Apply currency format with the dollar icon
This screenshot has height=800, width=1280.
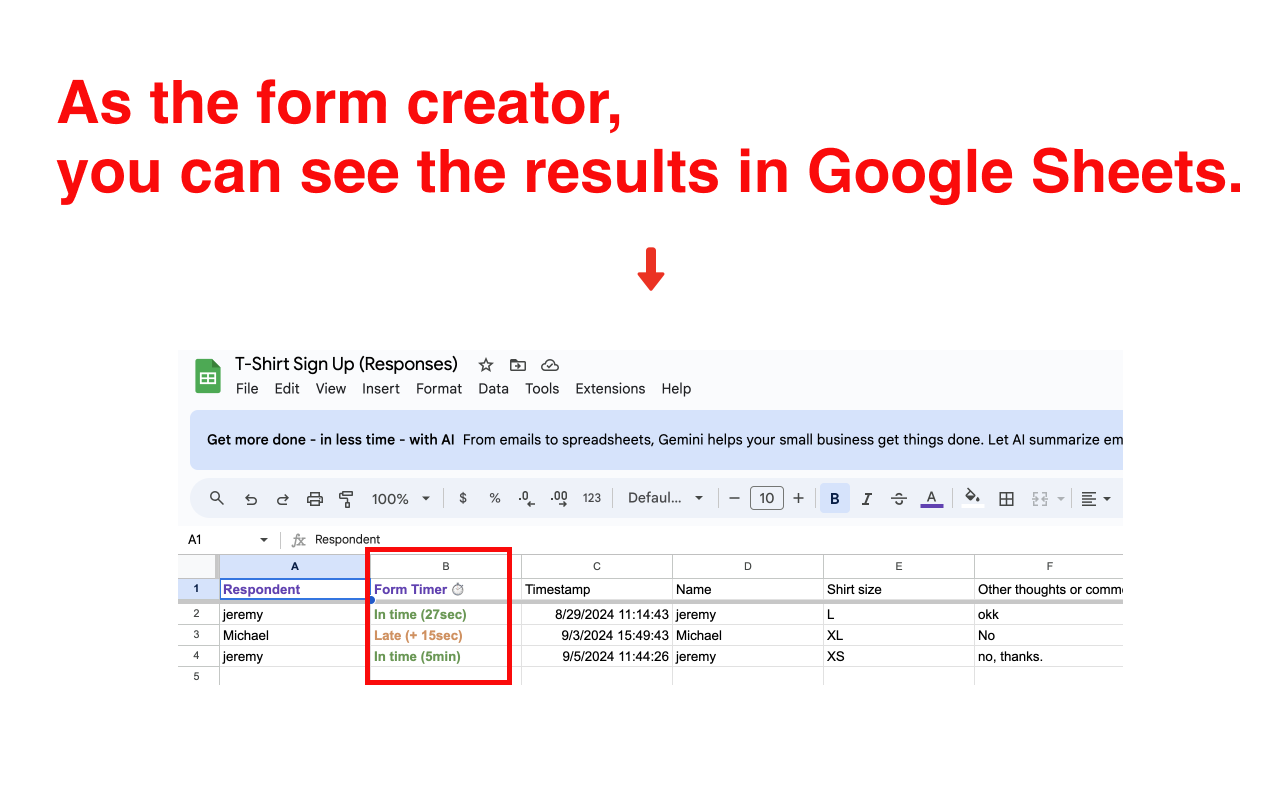coord(462,497)
